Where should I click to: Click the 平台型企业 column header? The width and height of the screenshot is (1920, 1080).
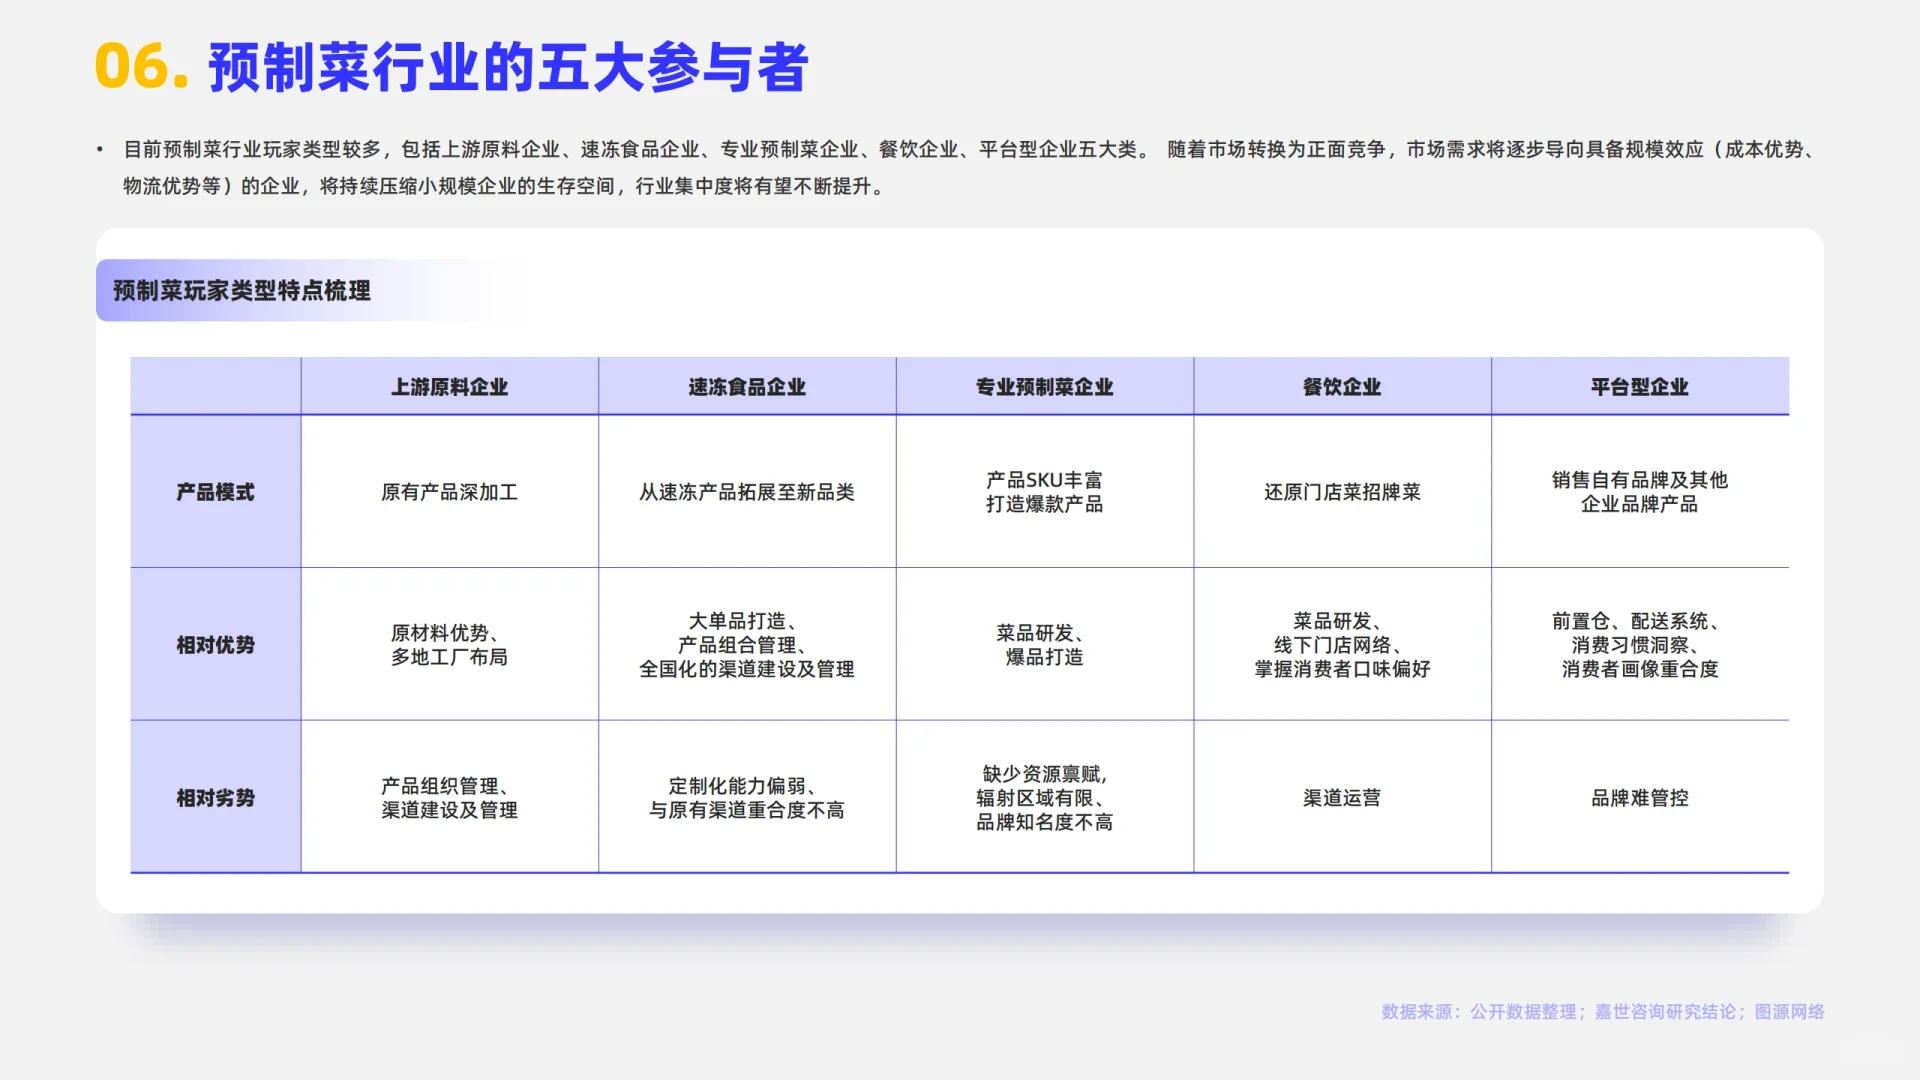click(x=1639, y=387)
